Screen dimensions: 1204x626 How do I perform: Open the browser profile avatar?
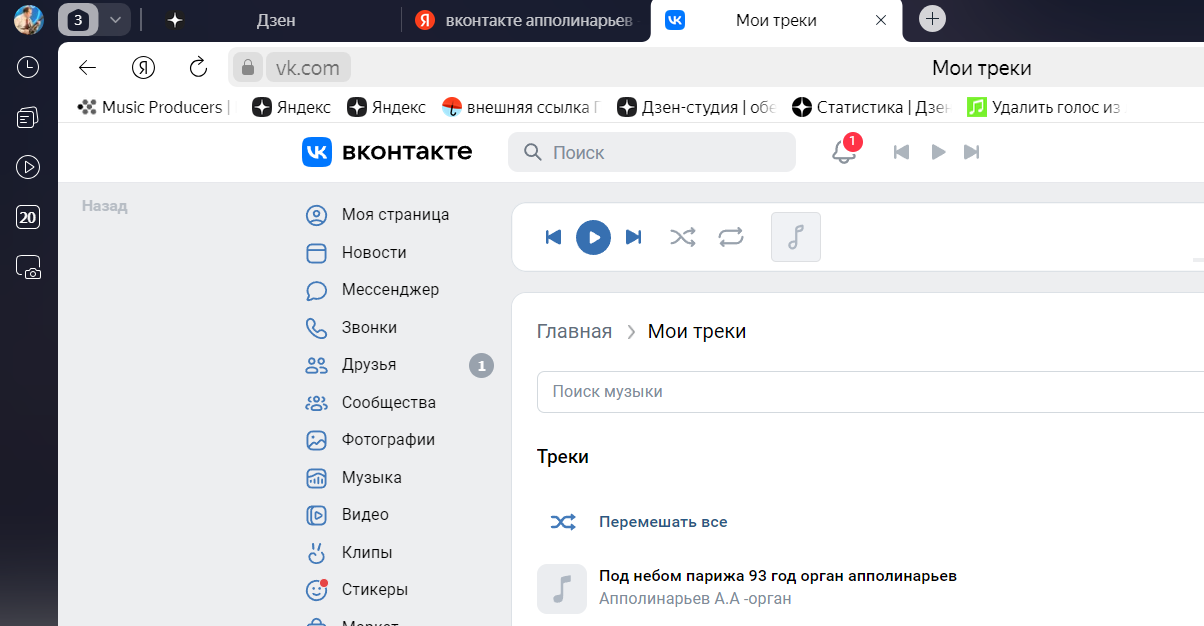(28, 19)
